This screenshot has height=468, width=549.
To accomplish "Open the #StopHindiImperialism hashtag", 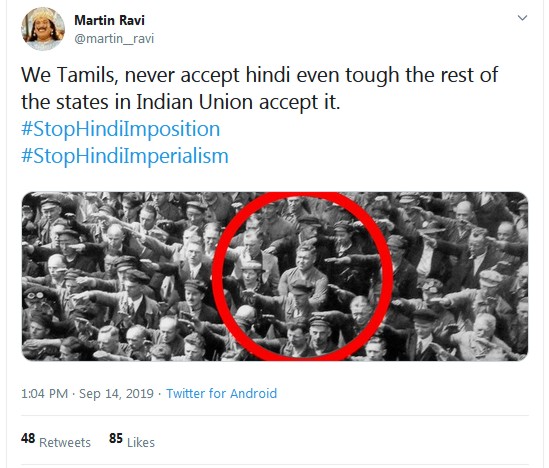I will pos(125,156).
